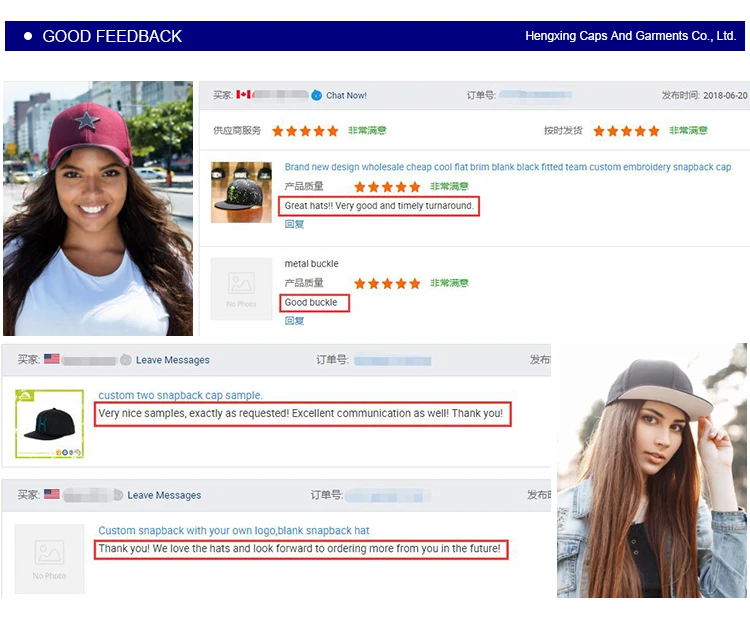Click the black cap sample thumbnail with green border
The image size is (750, 625).
[x=50, y=424]
